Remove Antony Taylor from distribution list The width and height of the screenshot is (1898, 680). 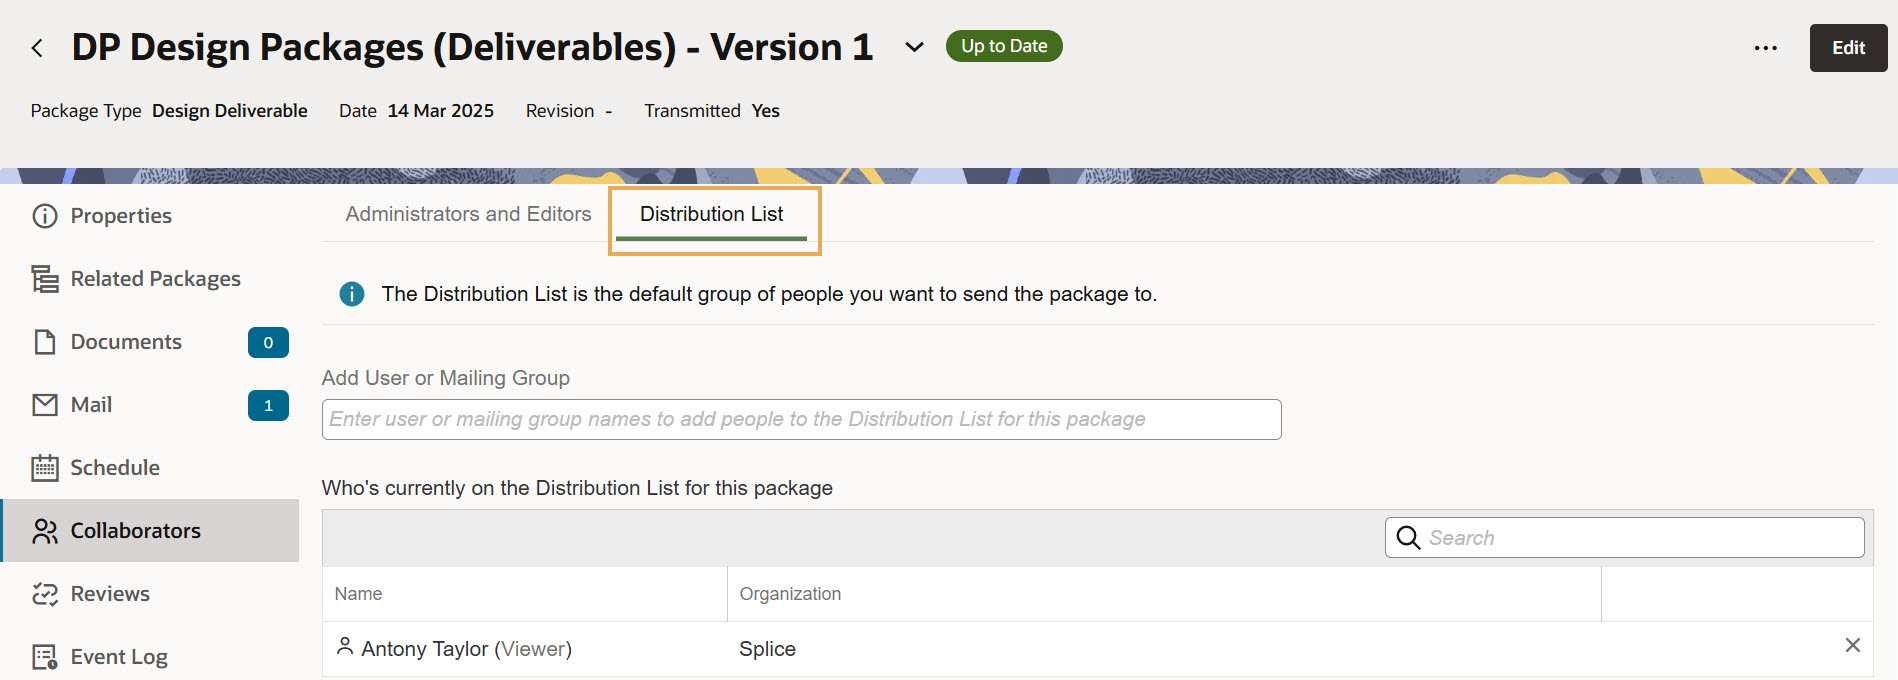[x=1852, y=646]
